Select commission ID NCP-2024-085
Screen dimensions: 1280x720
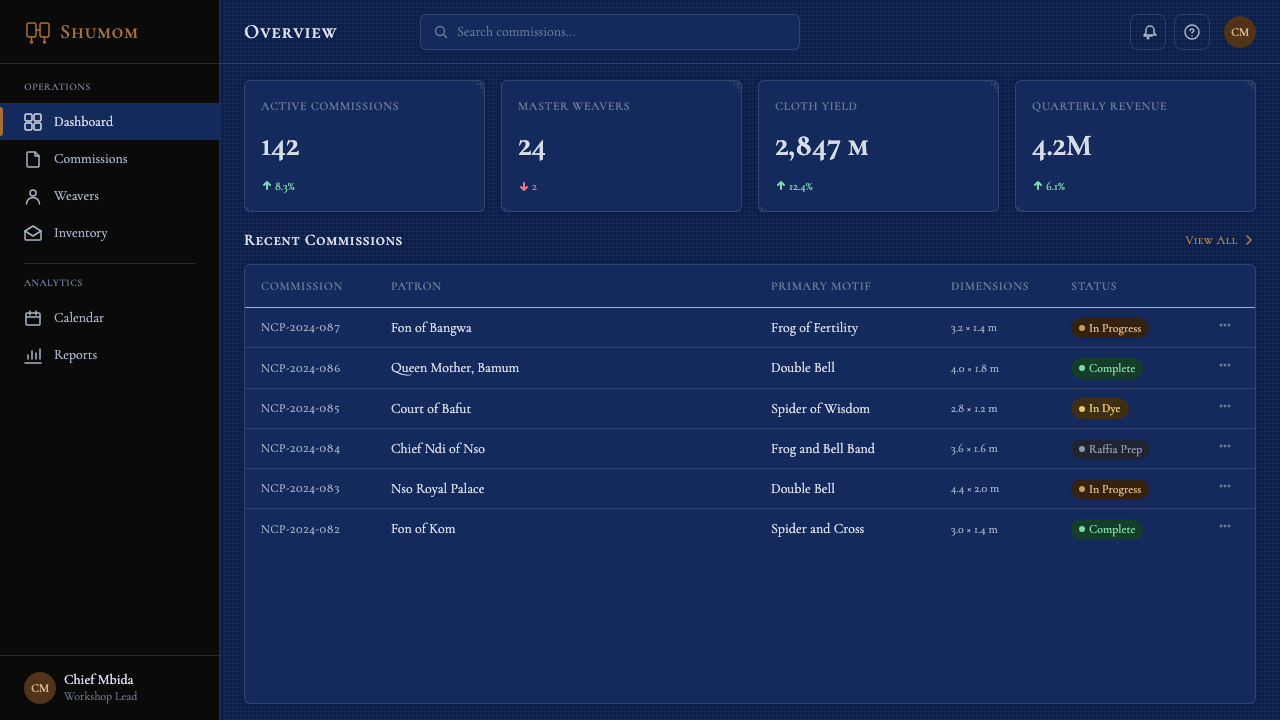(301, 408)
